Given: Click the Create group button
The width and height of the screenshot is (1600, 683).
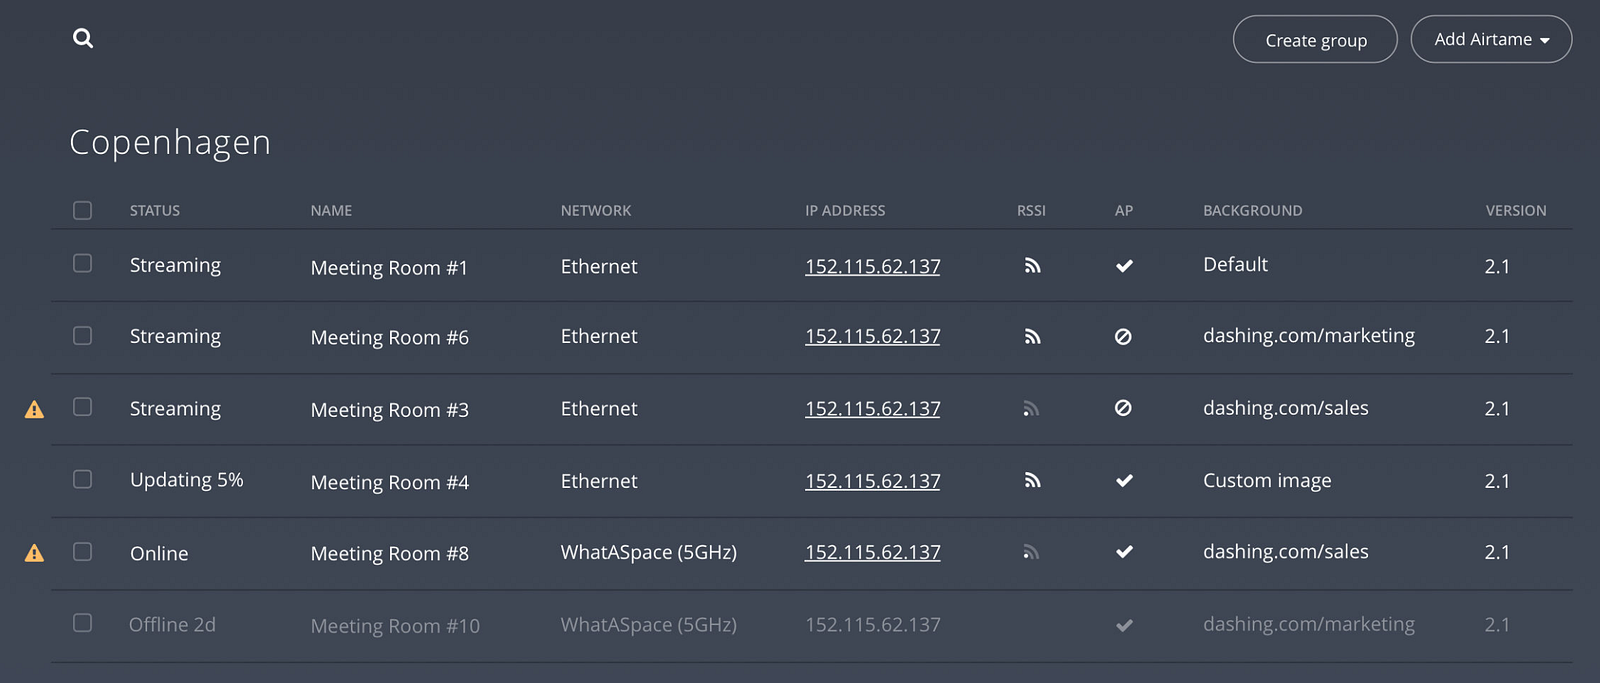Looking at the screenshot, I should point(1315,39).
